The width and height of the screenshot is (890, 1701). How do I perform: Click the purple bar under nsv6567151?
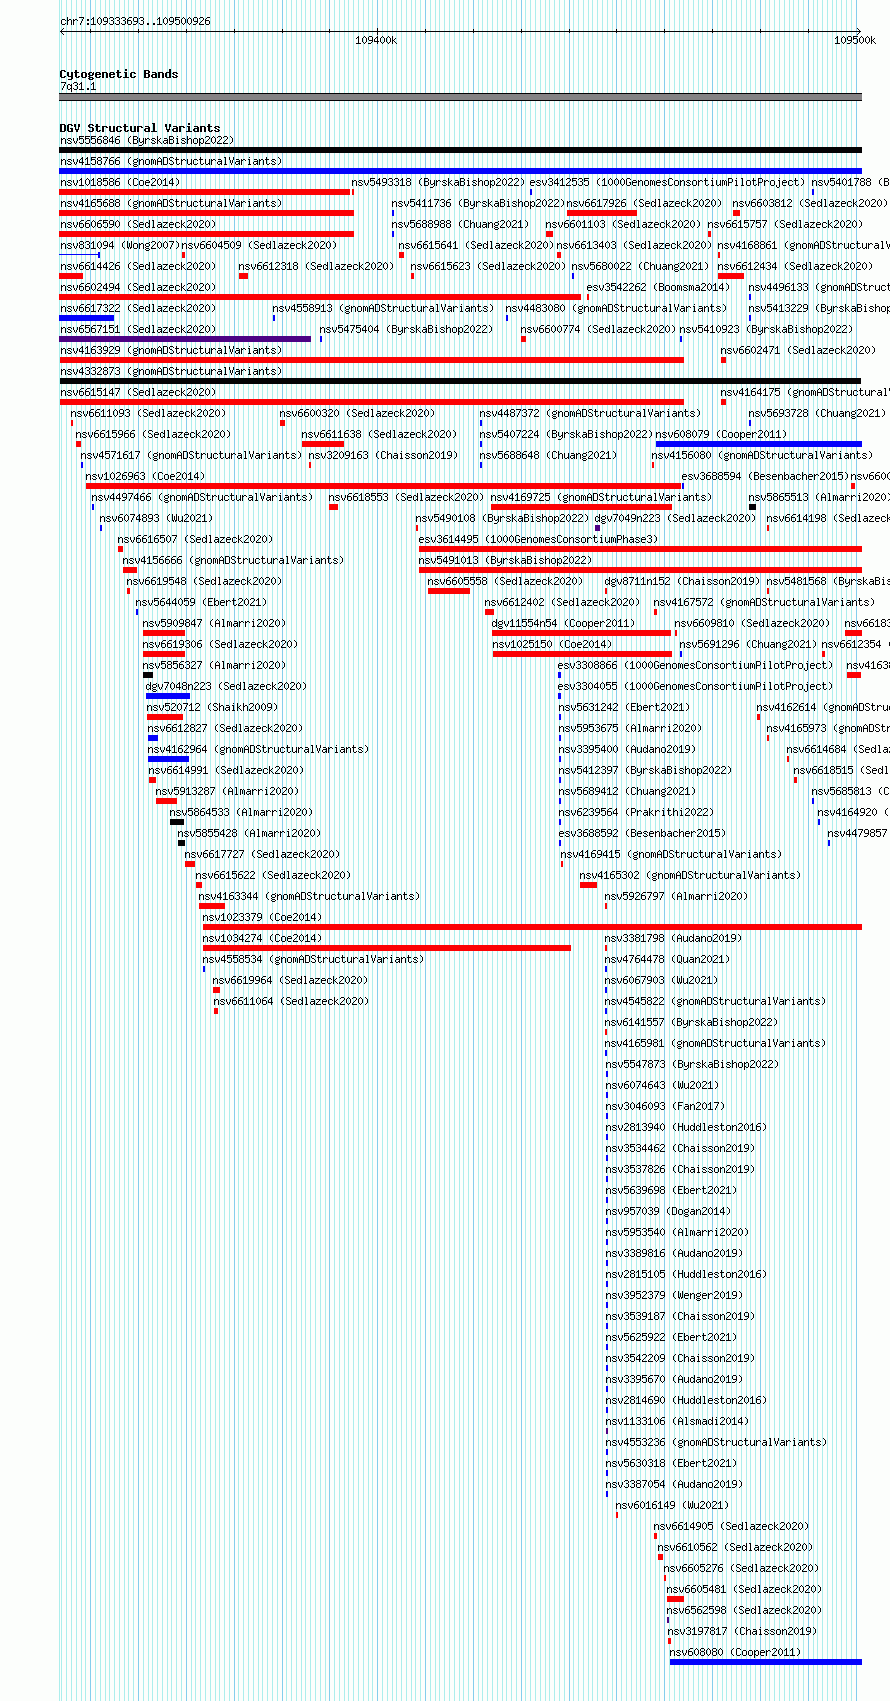tap(186, 339)
